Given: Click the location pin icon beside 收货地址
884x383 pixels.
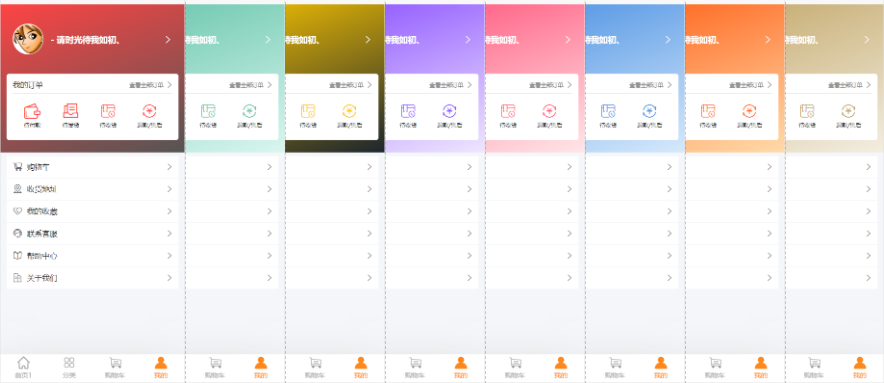Looking at the screenshot, I should coord(17,189).
